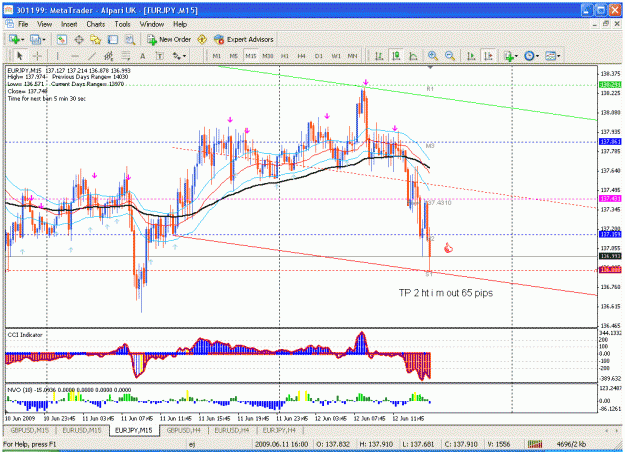Select the horizontal line drawing tool
Image resolution: width=625 pixels, height=452 pixels.
[x=75, y=56]
